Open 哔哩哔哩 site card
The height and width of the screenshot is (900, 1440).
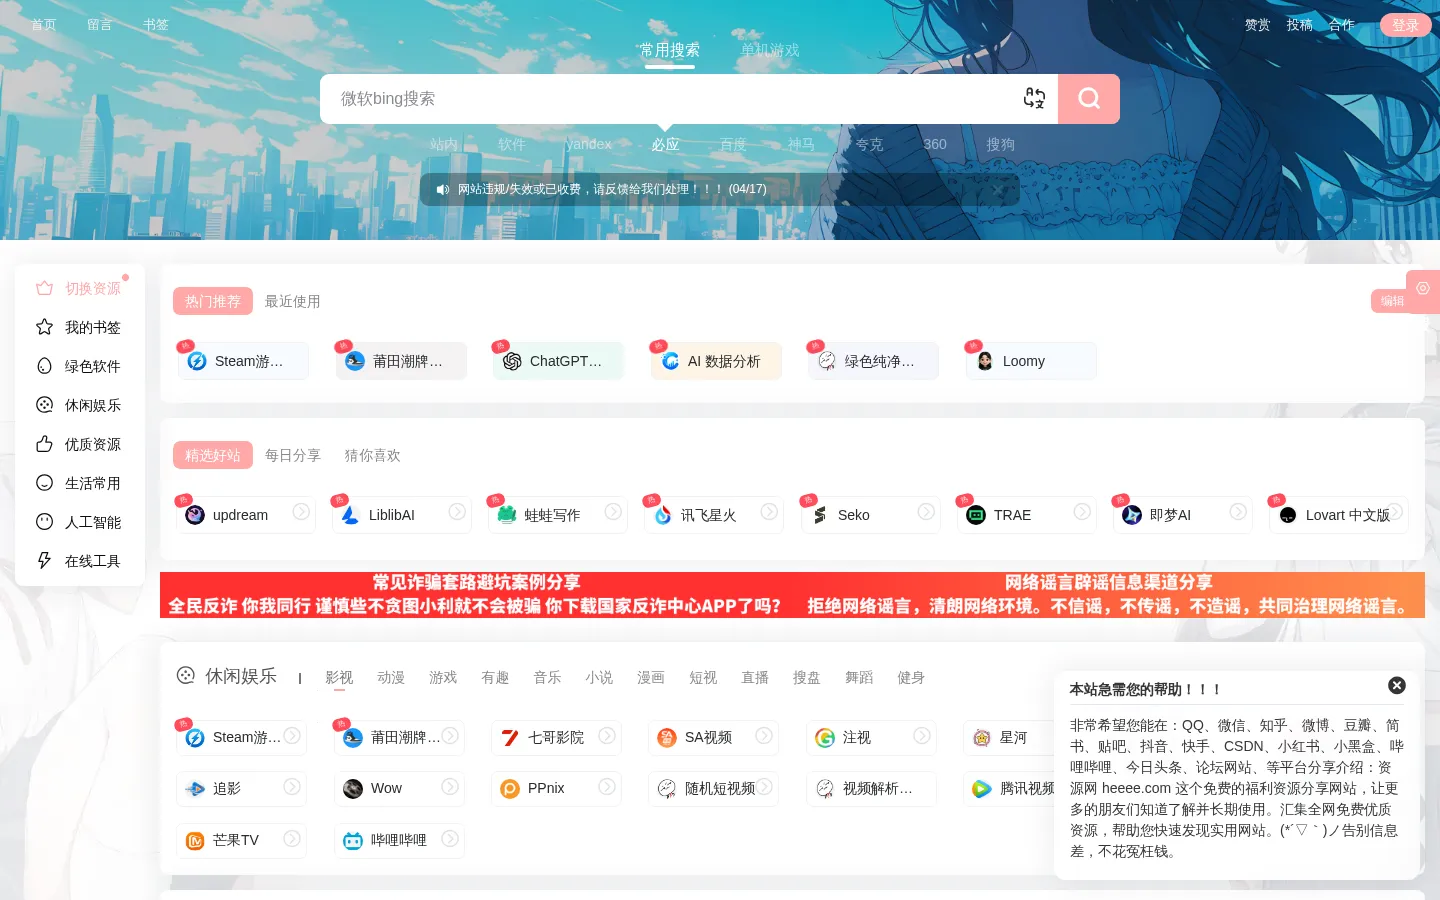coord(399,840)
